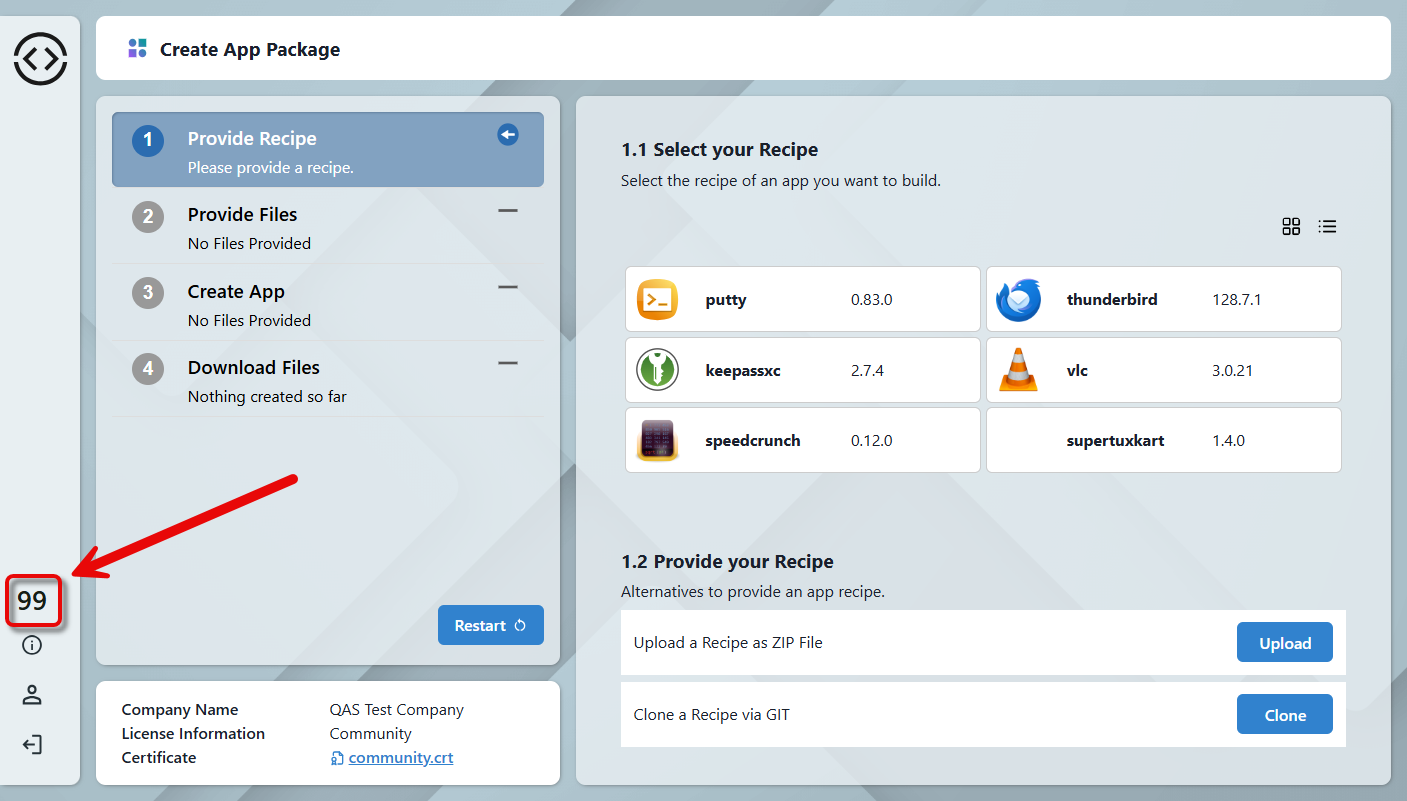Open the community.crt certificate link

400,758
